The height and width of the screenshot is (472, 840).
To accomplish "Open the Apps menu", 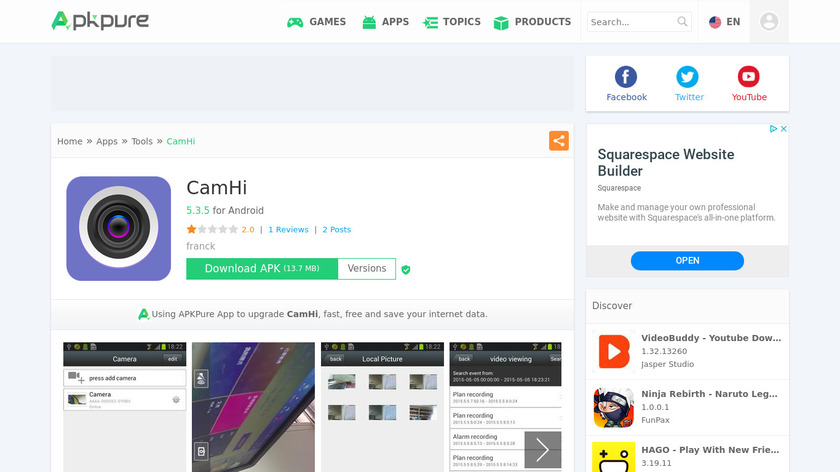I will click(x=385, y=22).
